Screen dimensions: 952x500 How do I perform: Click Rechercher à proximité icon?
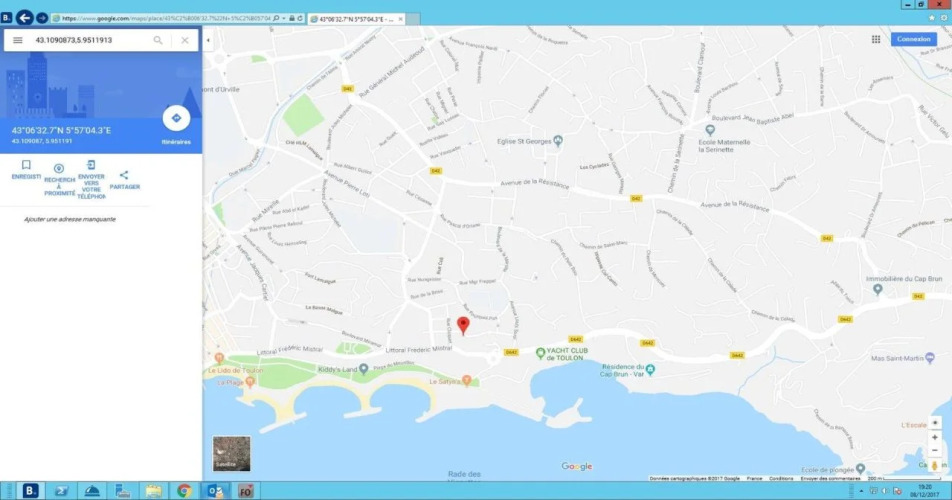pos(59,169)
